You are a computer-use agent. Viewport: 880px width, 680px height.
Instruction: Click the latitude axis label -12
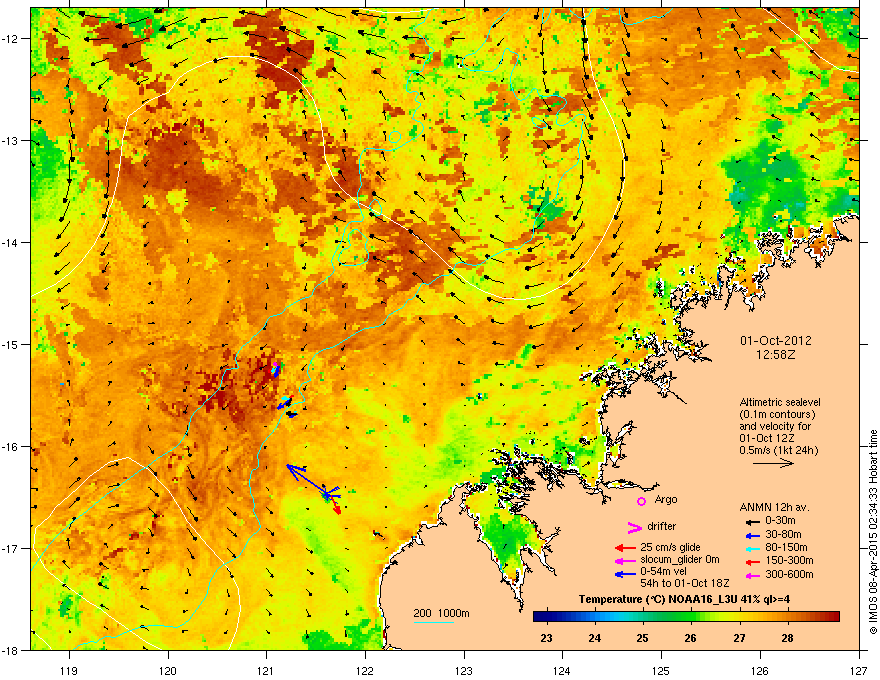point(10,39)
